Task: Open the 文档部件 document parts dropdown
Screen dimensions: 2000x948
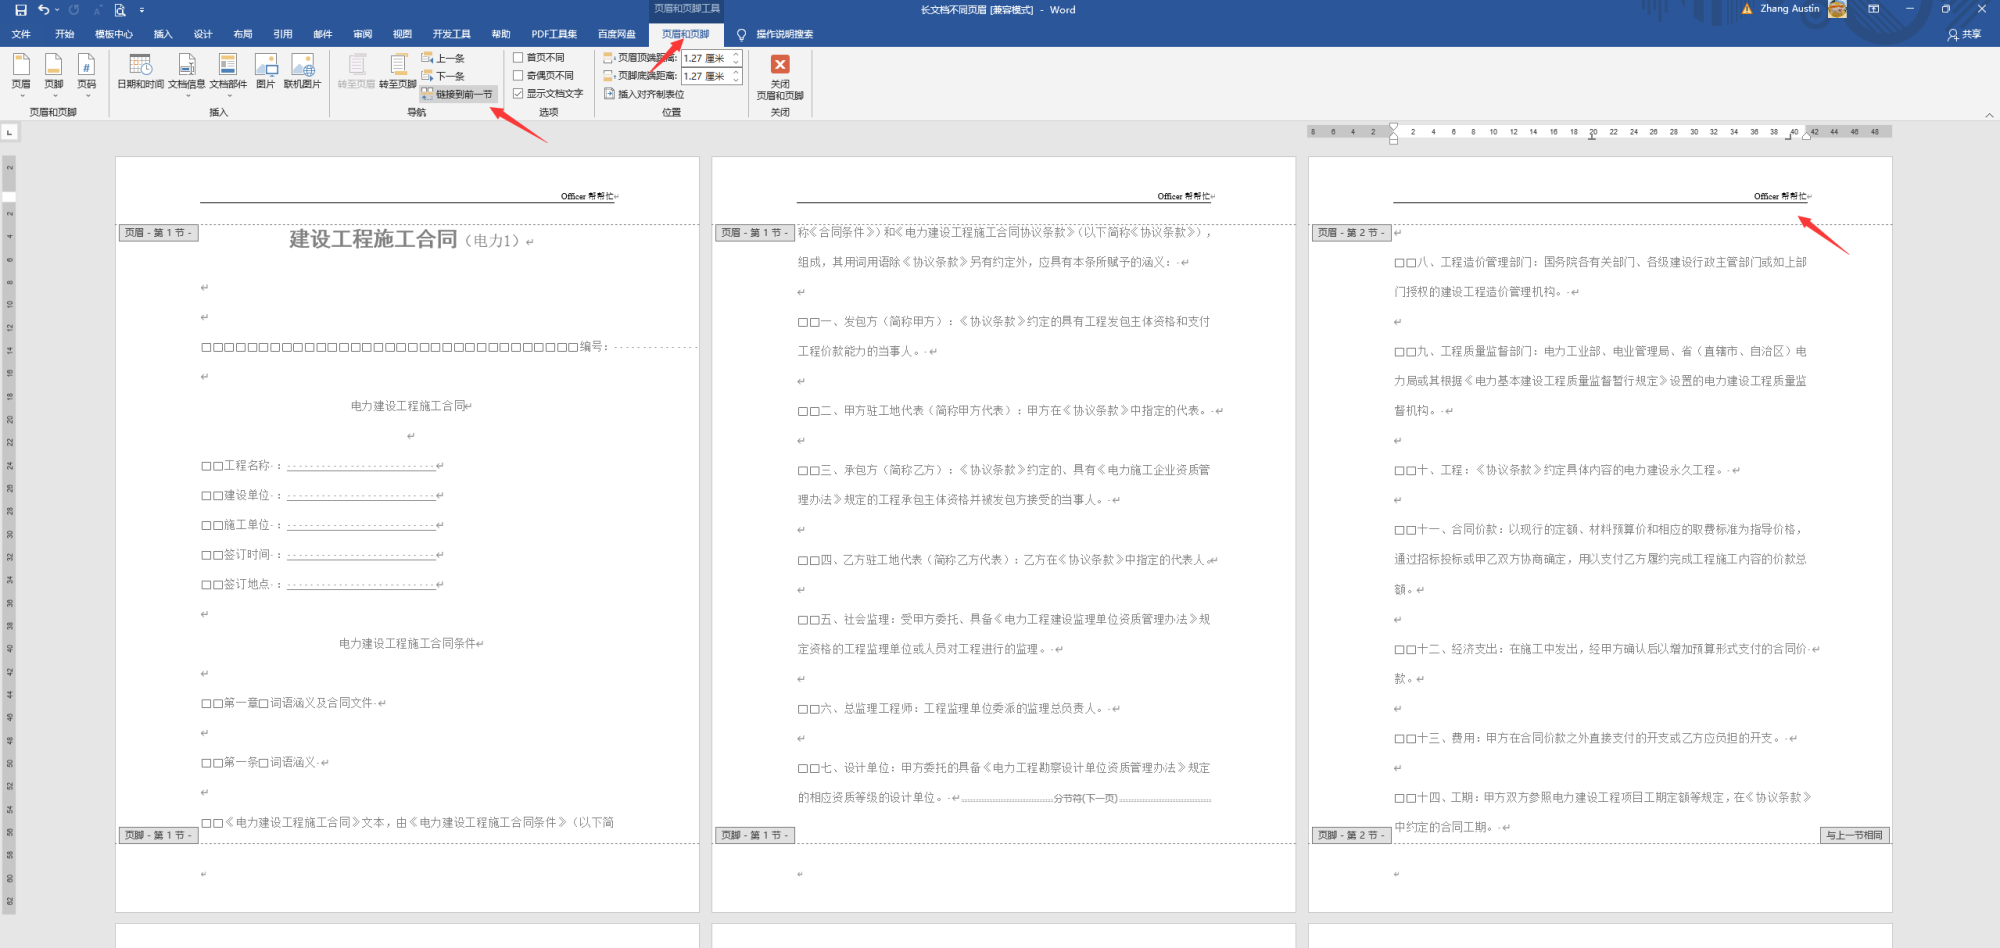Action: coord(227,70)
